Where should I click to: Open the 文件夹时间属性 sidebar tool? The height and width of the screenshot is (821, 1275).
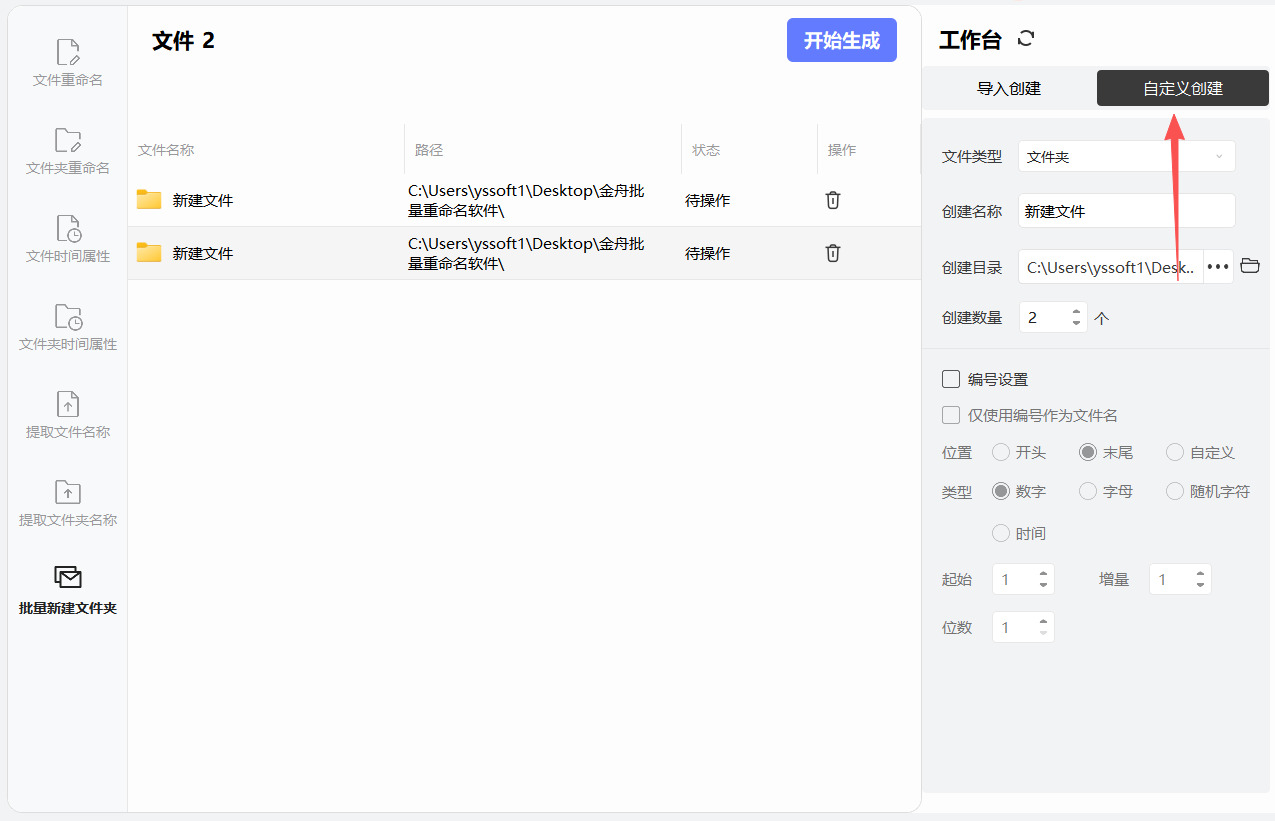click(x=68, y=327)
